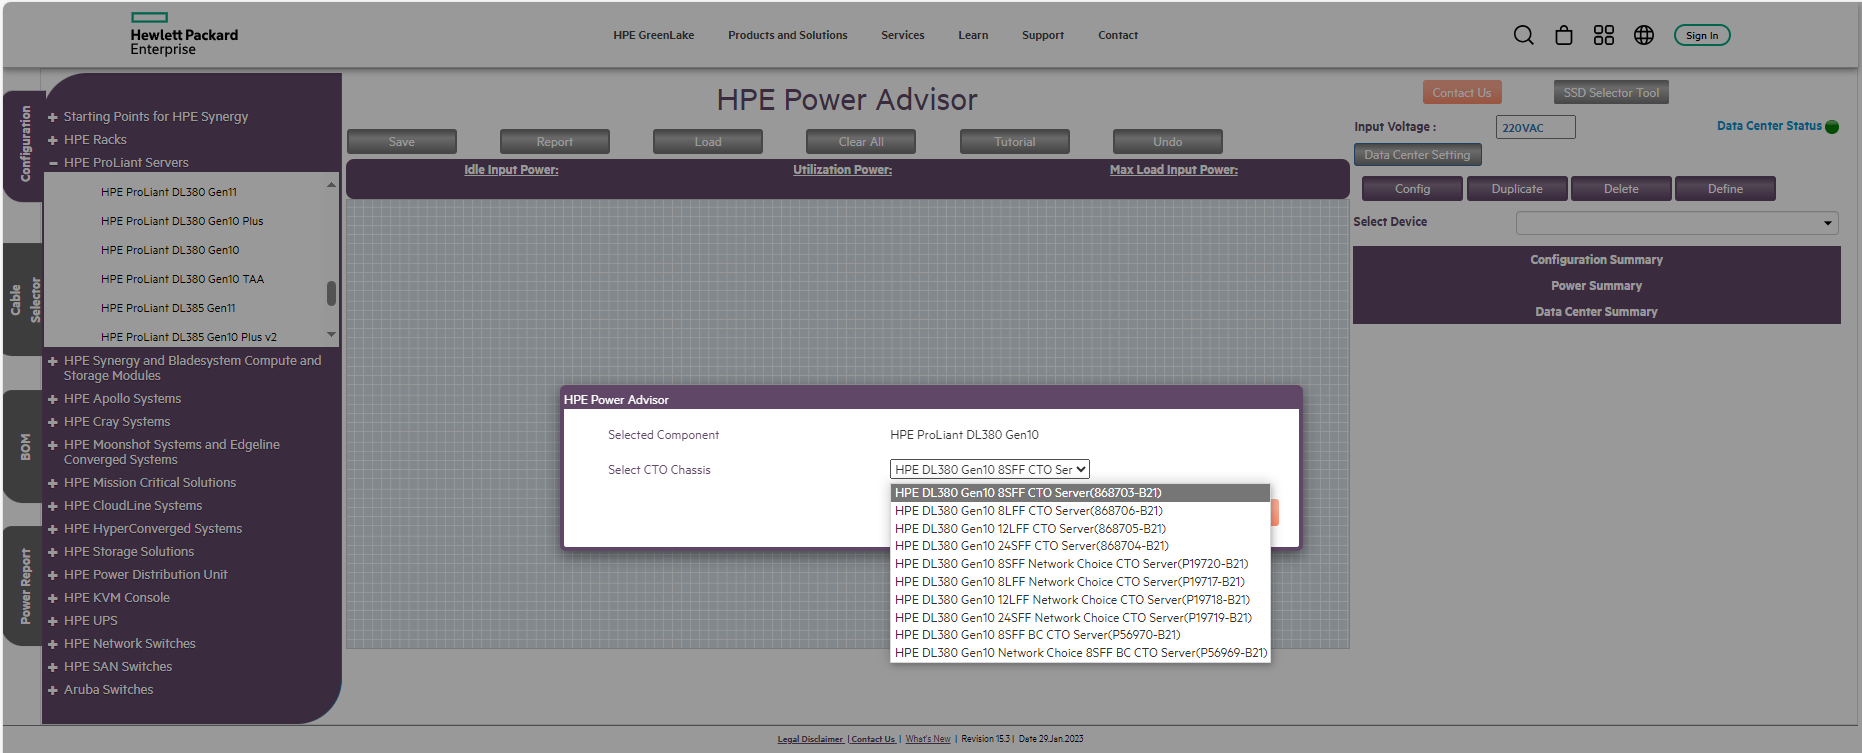Click the Delete button
This screenshot has width=1862, height=753.
(1621, 189)
